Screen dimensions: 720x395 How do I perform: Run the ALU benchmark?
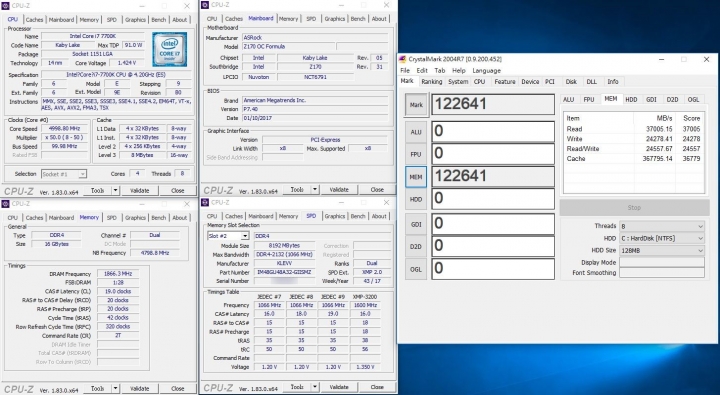pos(416,132)
